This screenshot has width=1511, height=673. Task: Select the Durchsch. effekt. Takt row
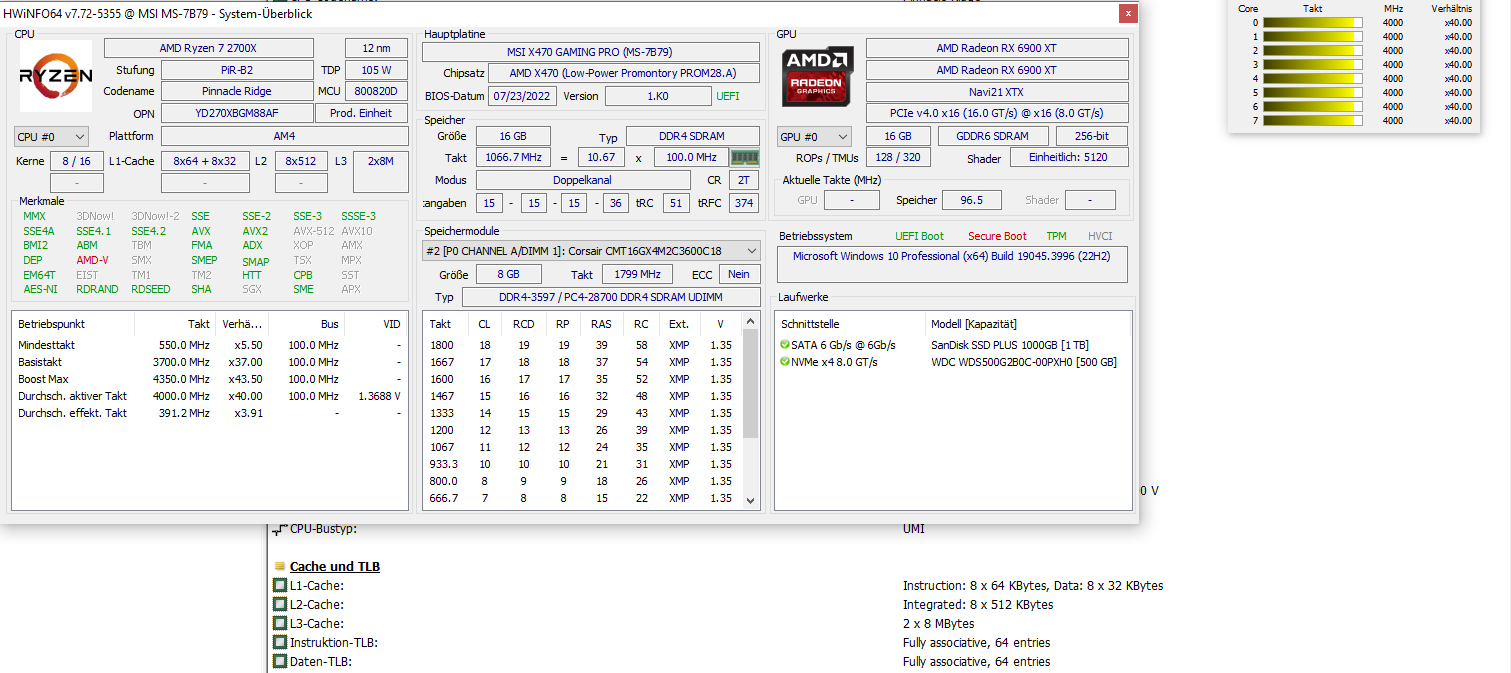pos(210,413)
